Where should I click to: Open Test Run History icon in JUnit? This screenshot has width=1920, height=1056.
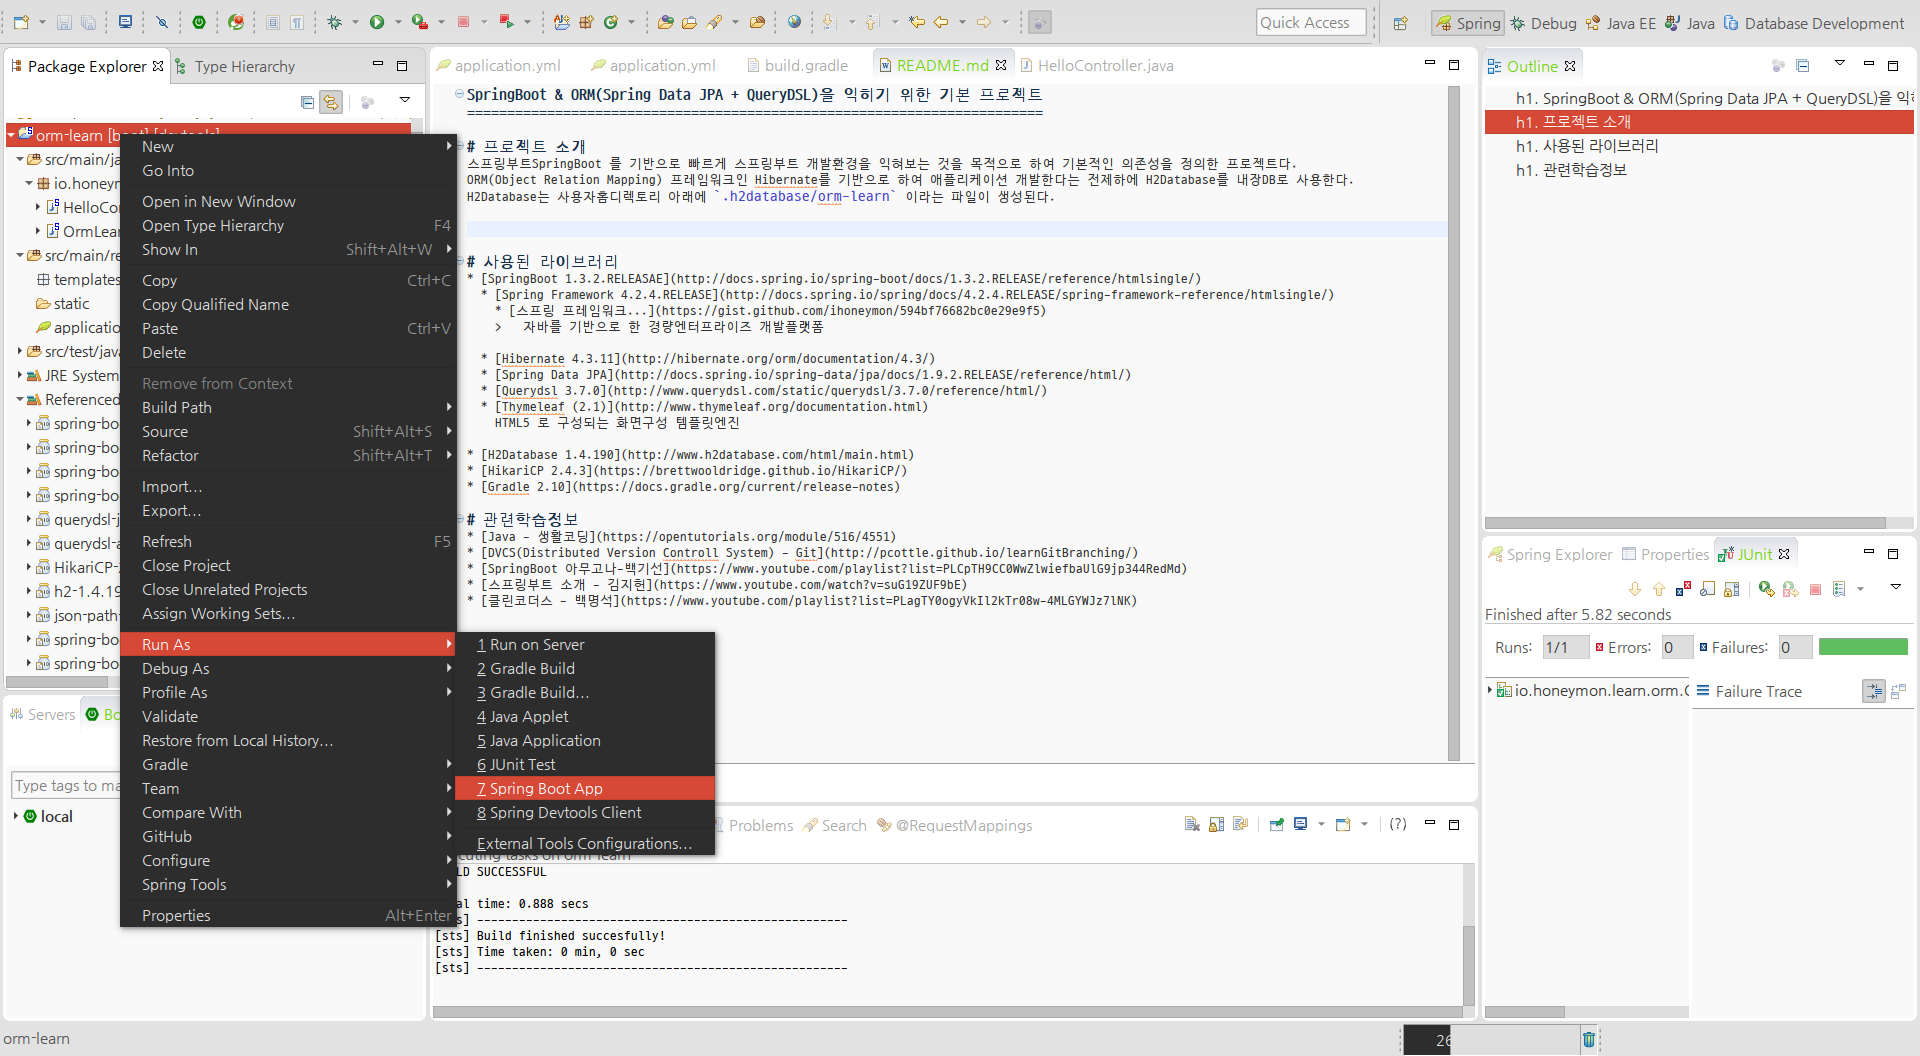(1839, 589)
